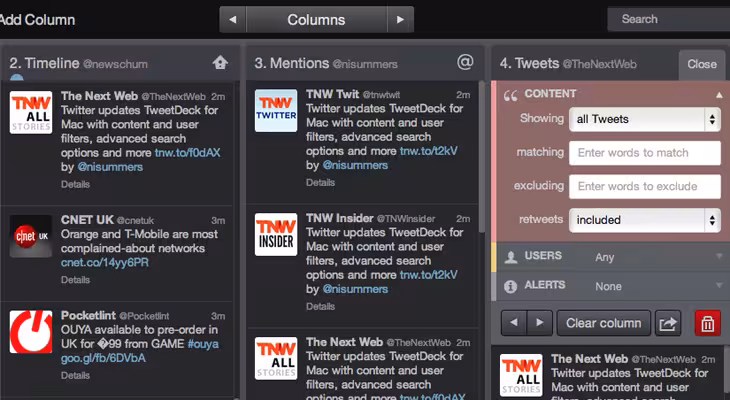Go to previous columns with left arrow
This screenshot has width=730, height=400.
pyautogui.click(x=233, y=20)
